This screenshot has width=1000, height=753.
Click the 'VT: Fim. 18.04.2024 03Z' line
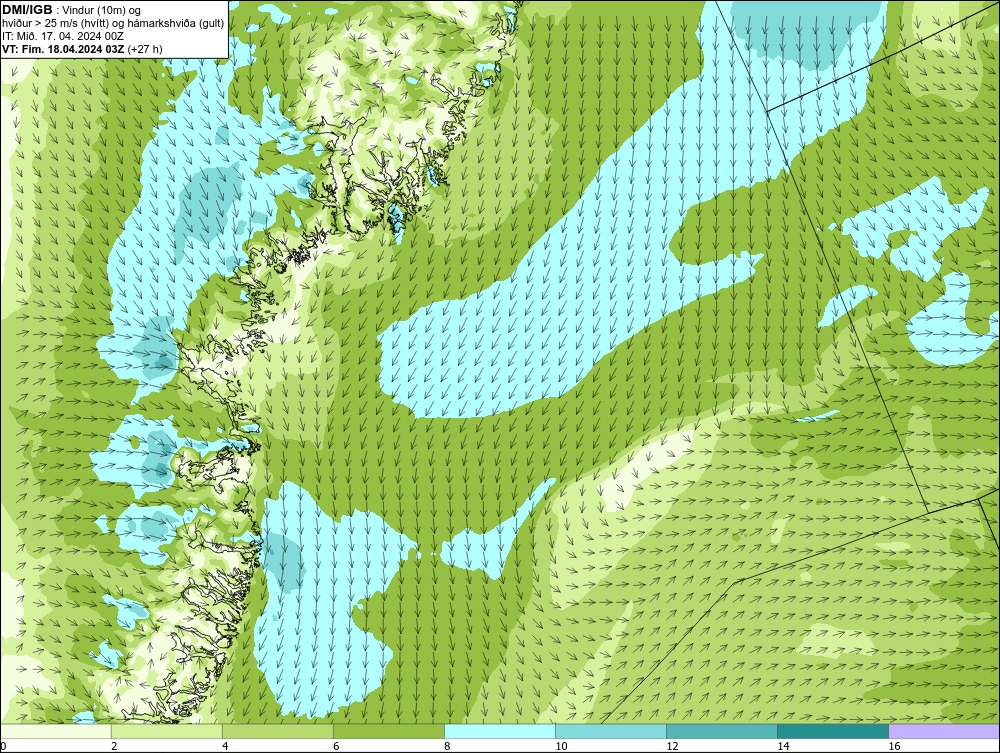(x=63, y=49)
